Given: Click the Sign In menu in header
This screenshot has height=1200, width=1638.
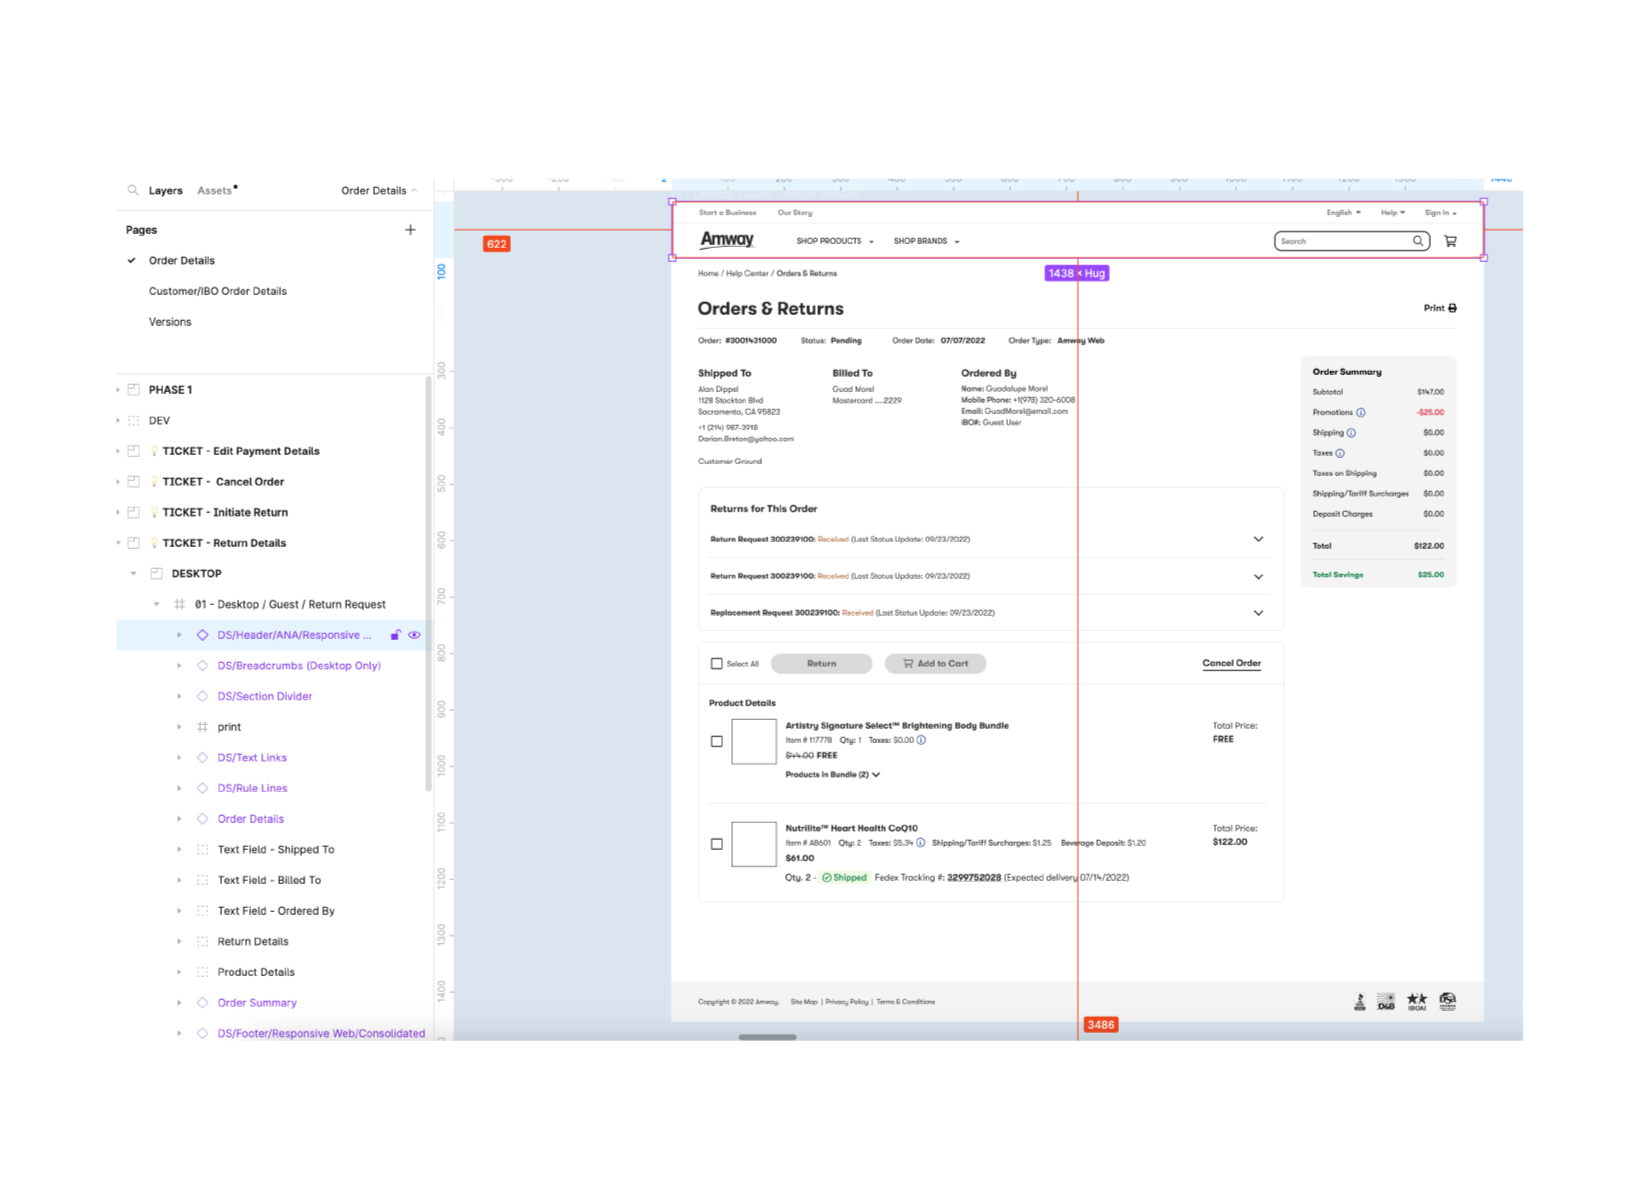Looking at the screenshot, I should pos(1440,213).
